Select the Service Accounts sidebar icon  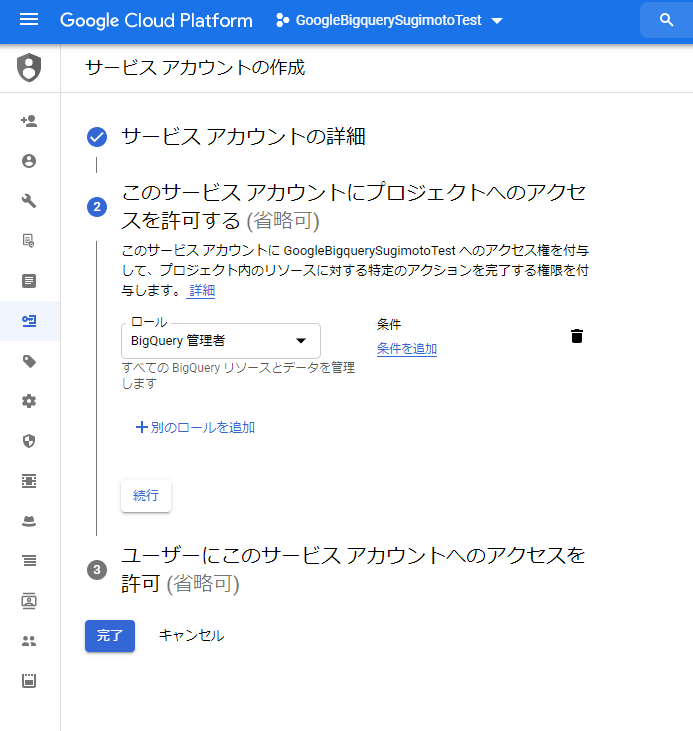tap(29, 321)
